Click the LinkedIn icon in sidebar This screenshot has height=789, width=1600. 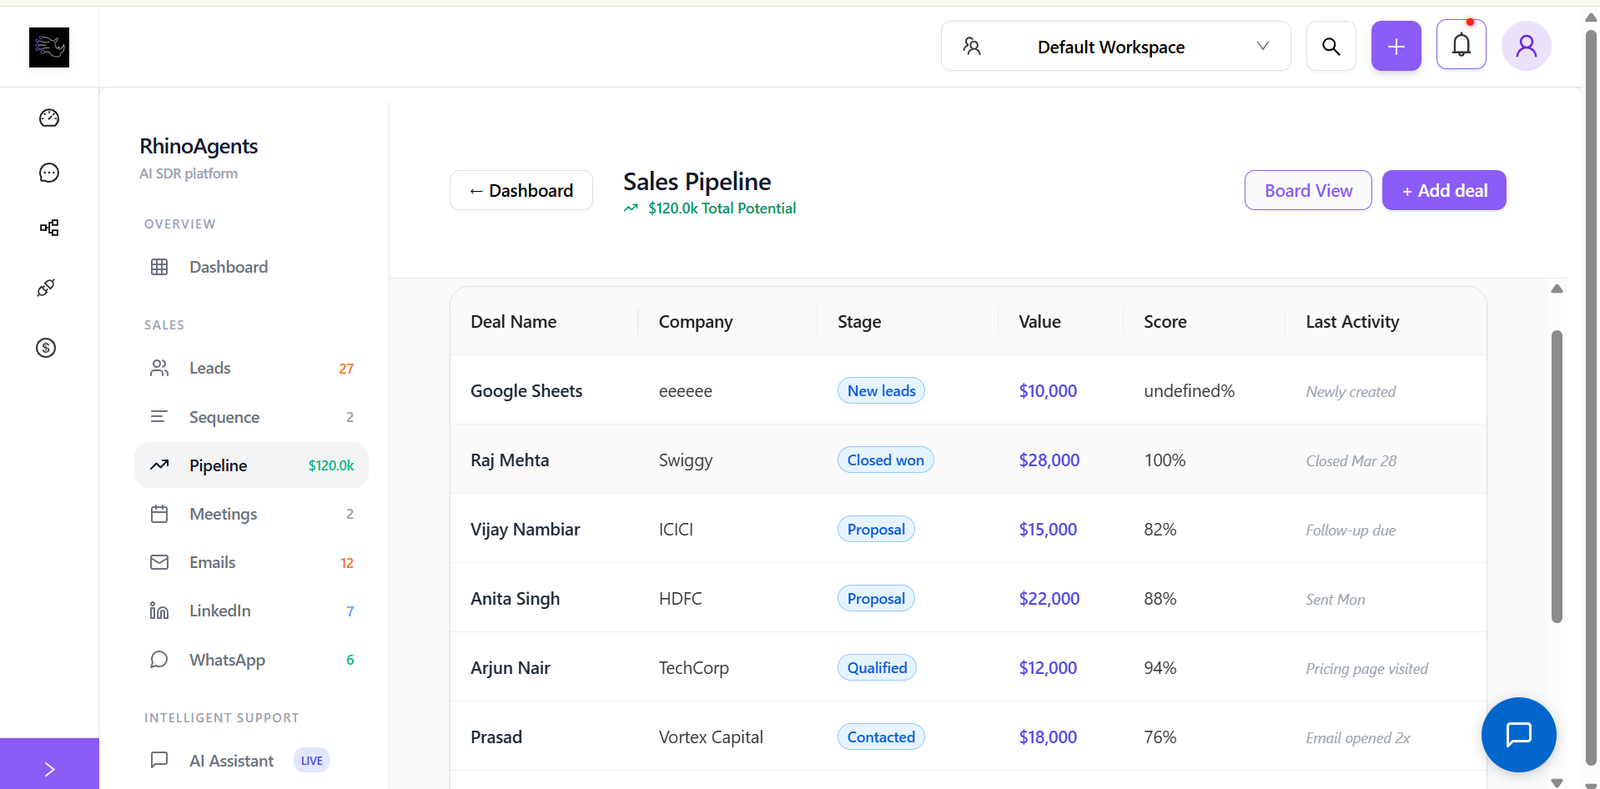point(159,611)
